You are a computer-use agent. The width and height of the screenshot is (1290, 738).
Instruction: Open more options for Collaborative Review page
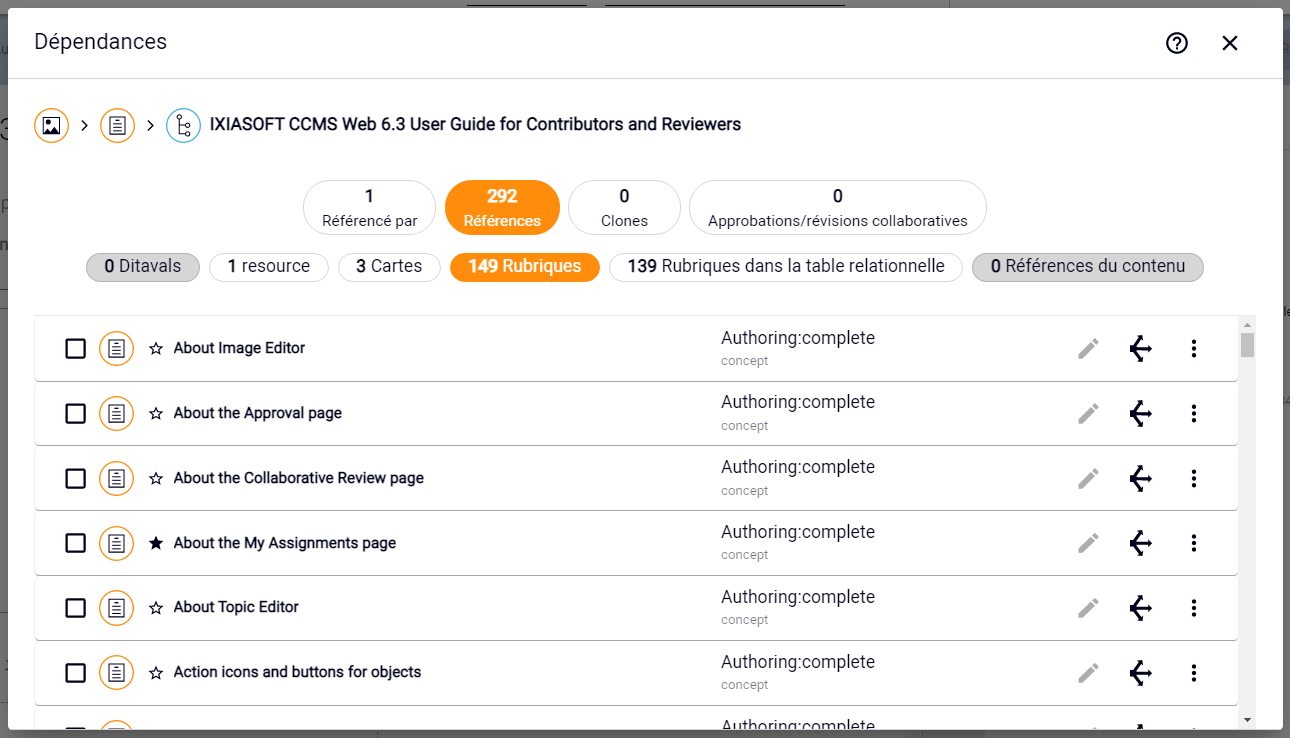click(x=1193, y=478)
